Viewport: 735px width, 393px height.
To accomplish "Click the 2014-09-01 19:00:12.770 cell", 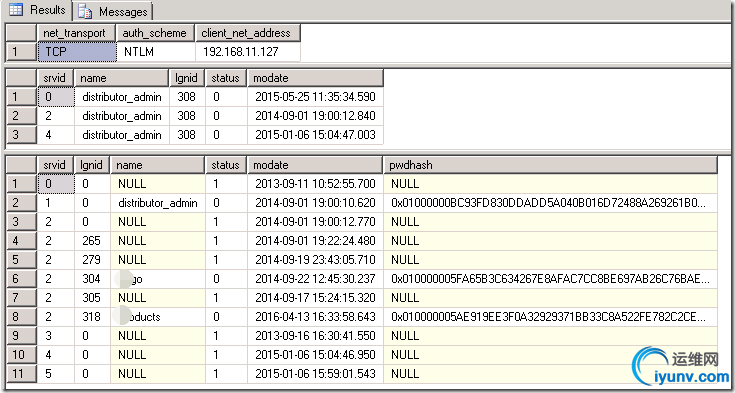I will (x=315, y=221).
